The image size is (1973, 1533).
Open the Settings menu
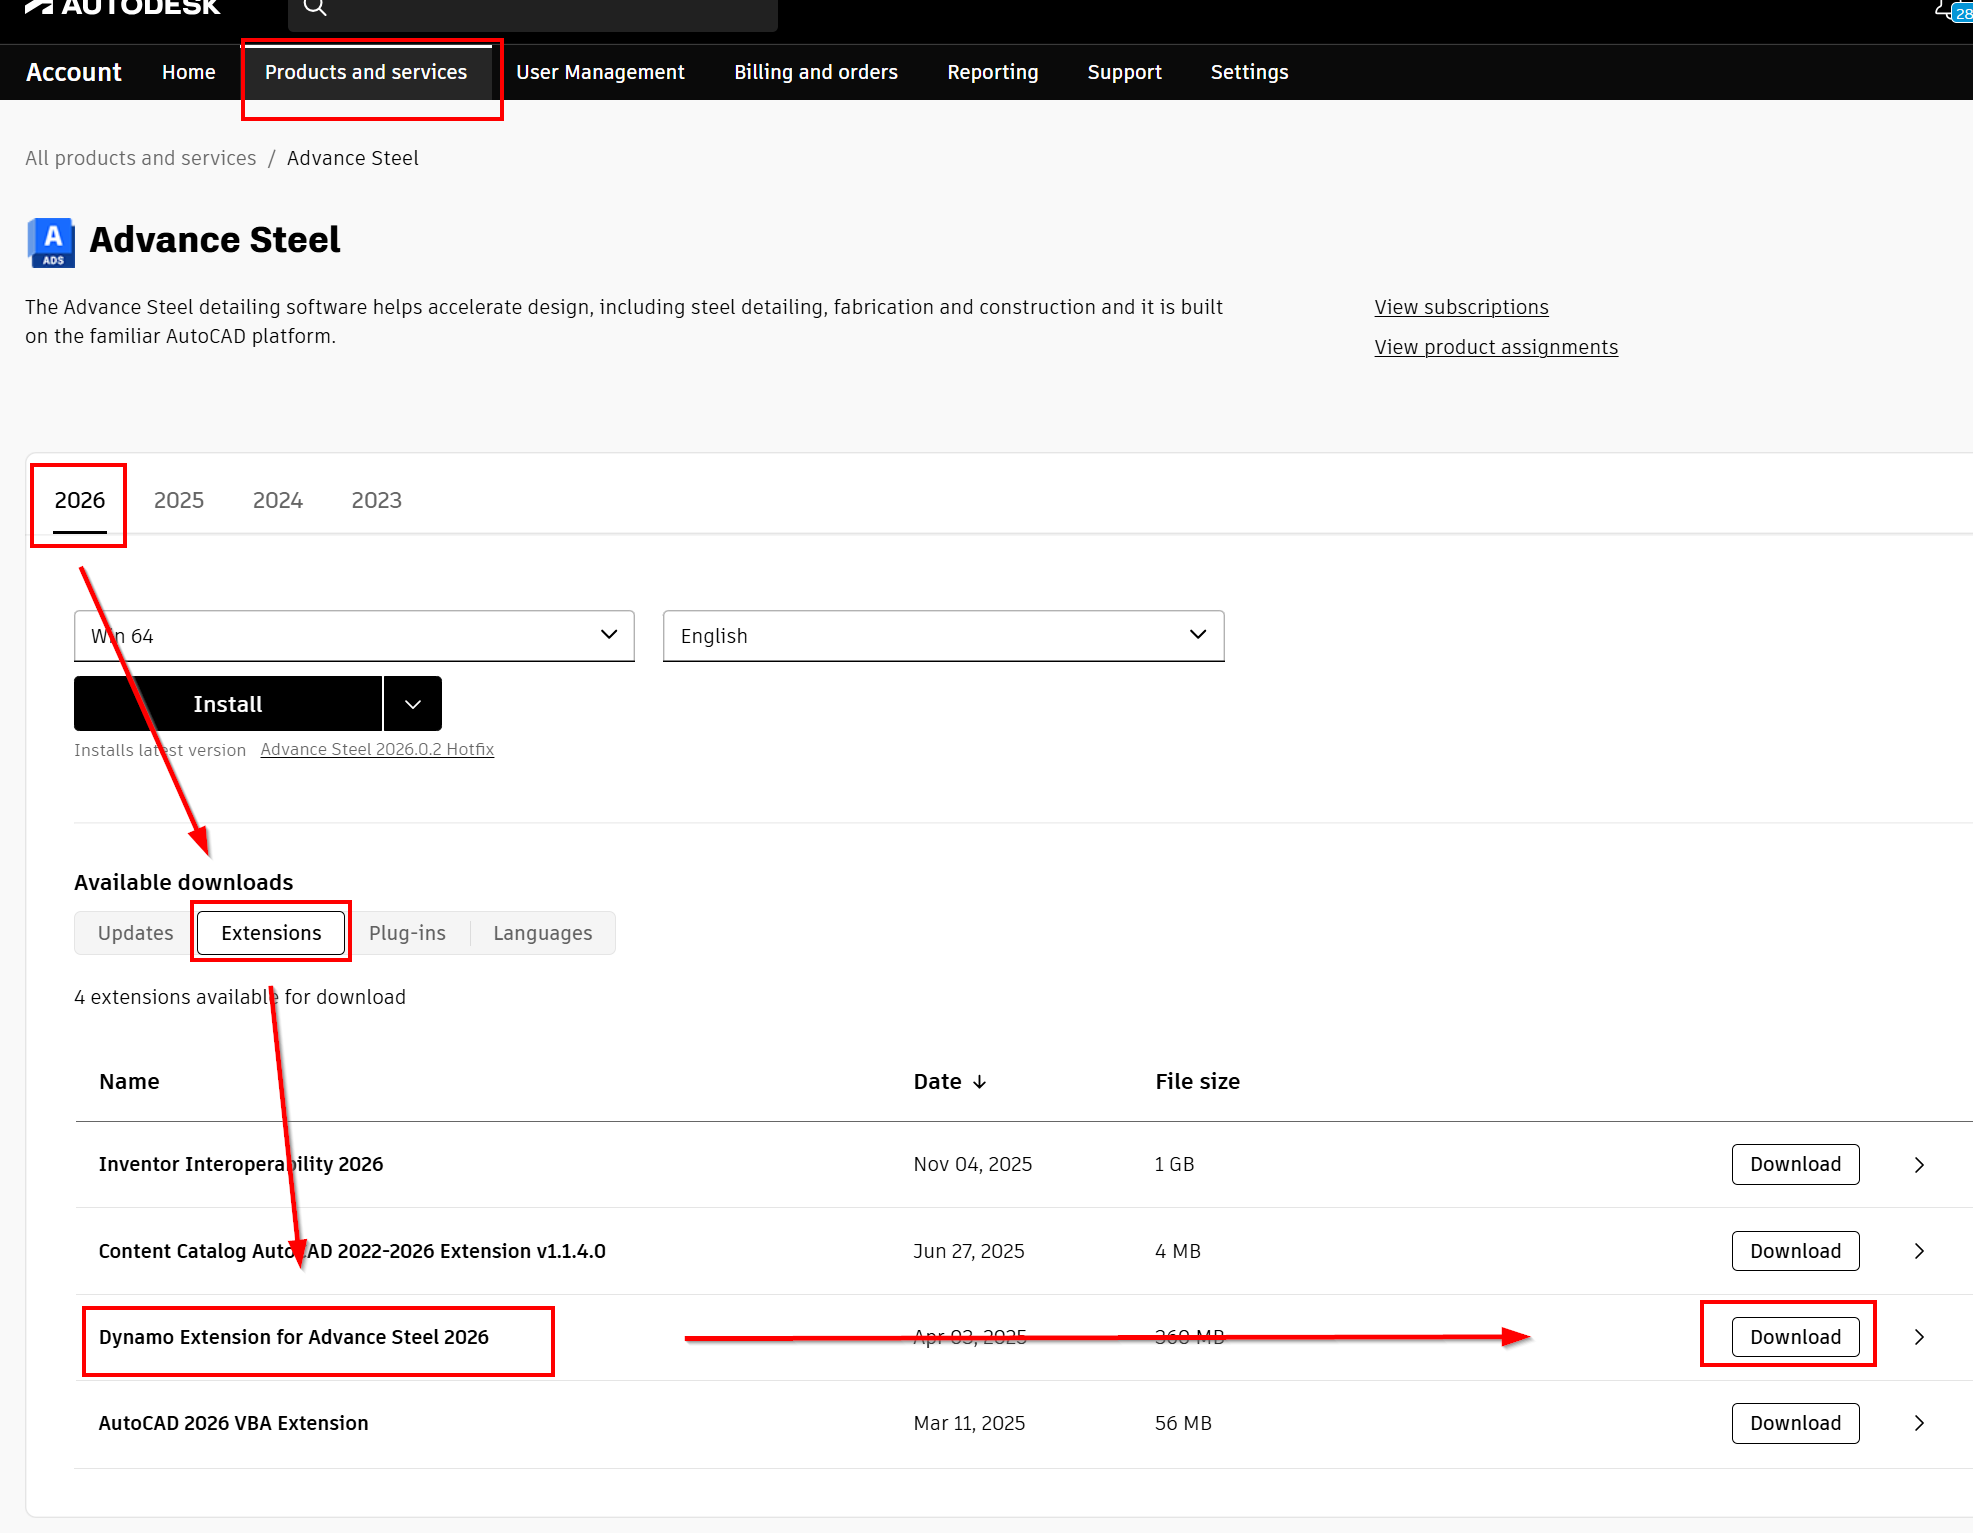[x=1250, y=72]
